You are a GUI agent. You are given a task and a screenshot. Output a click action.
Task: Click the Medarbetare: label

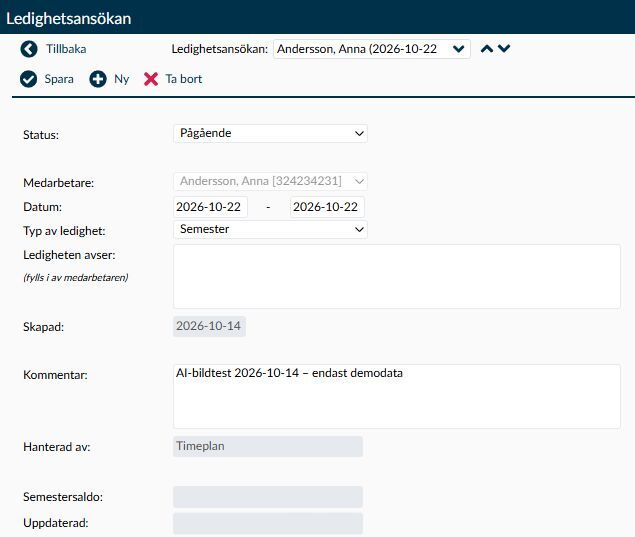click(x=59, y=183)
